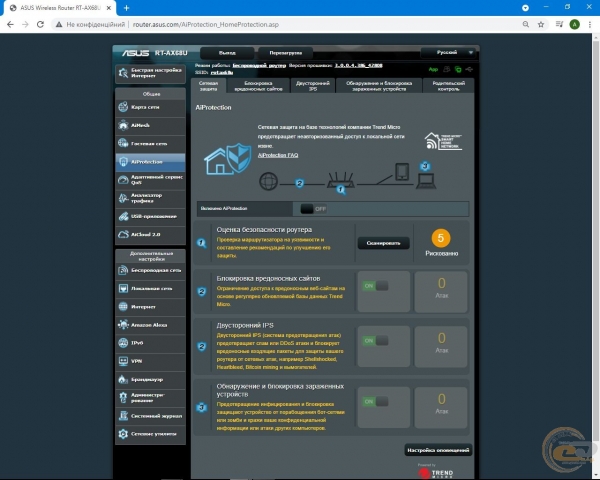This screenshot has width=600, height=480.
Task: Reload the router page
Action: click(40, 24)
